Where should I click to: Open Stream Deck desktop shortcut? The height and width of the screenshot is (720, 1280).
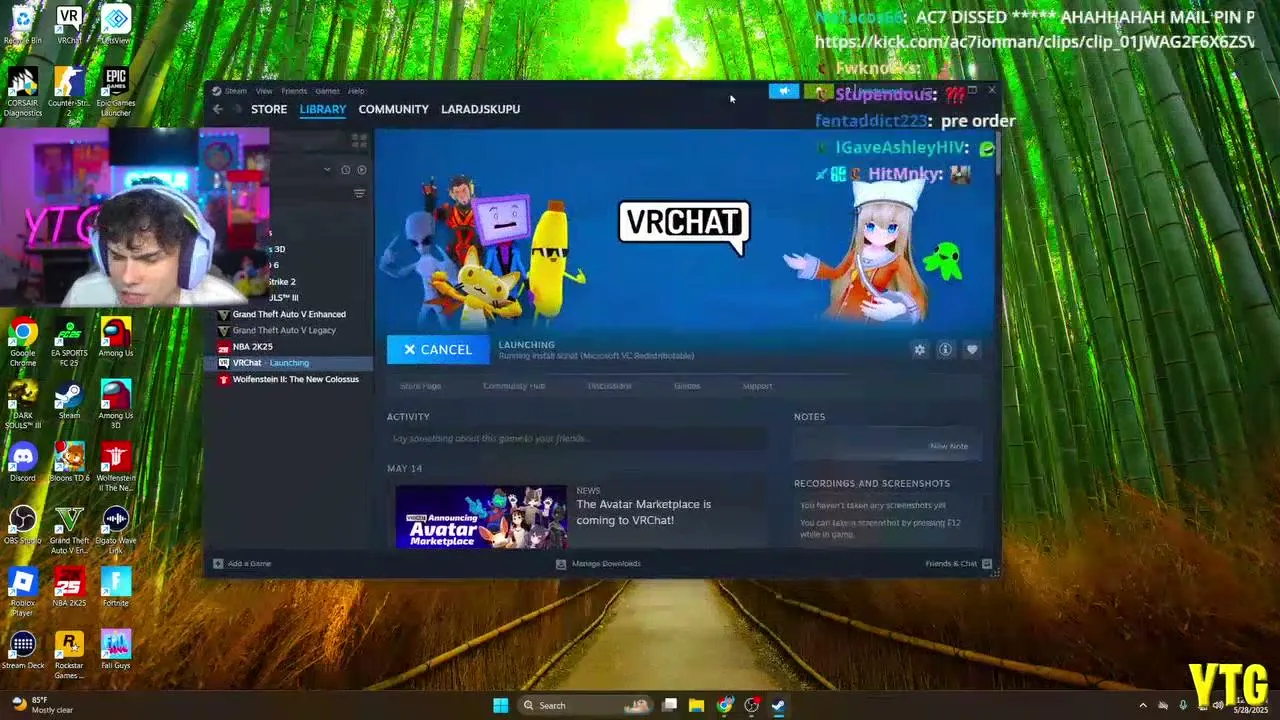pyautogui.click(x=23, y=650)
